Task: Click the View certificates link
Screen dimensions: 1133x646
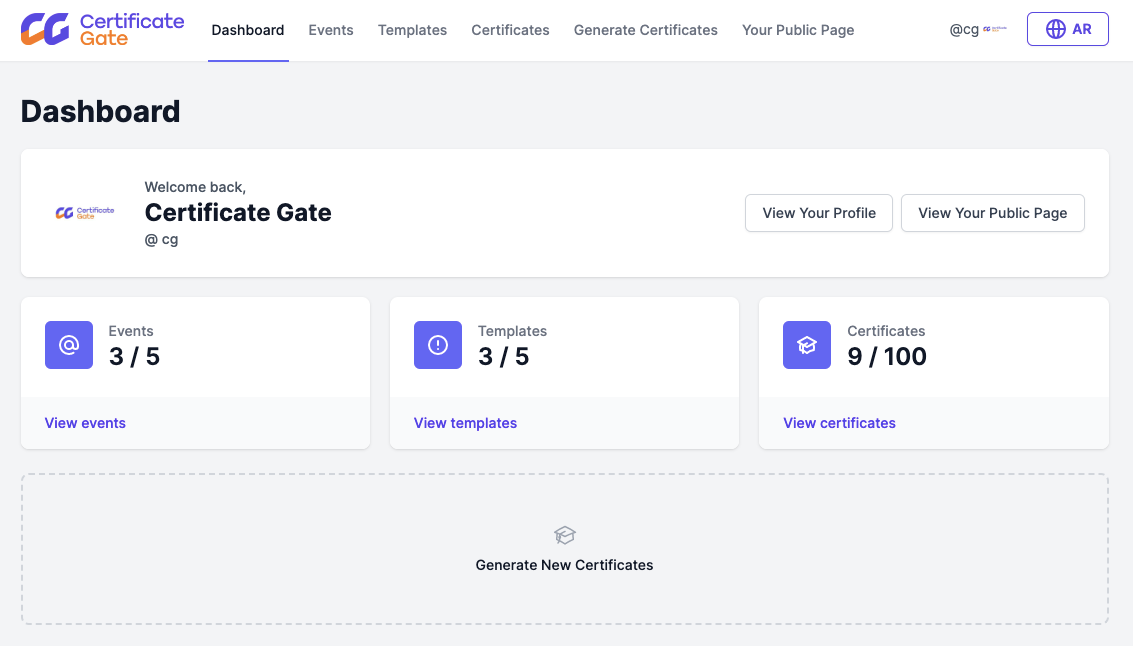Action: pyautogui.click(x=839, y=423)
